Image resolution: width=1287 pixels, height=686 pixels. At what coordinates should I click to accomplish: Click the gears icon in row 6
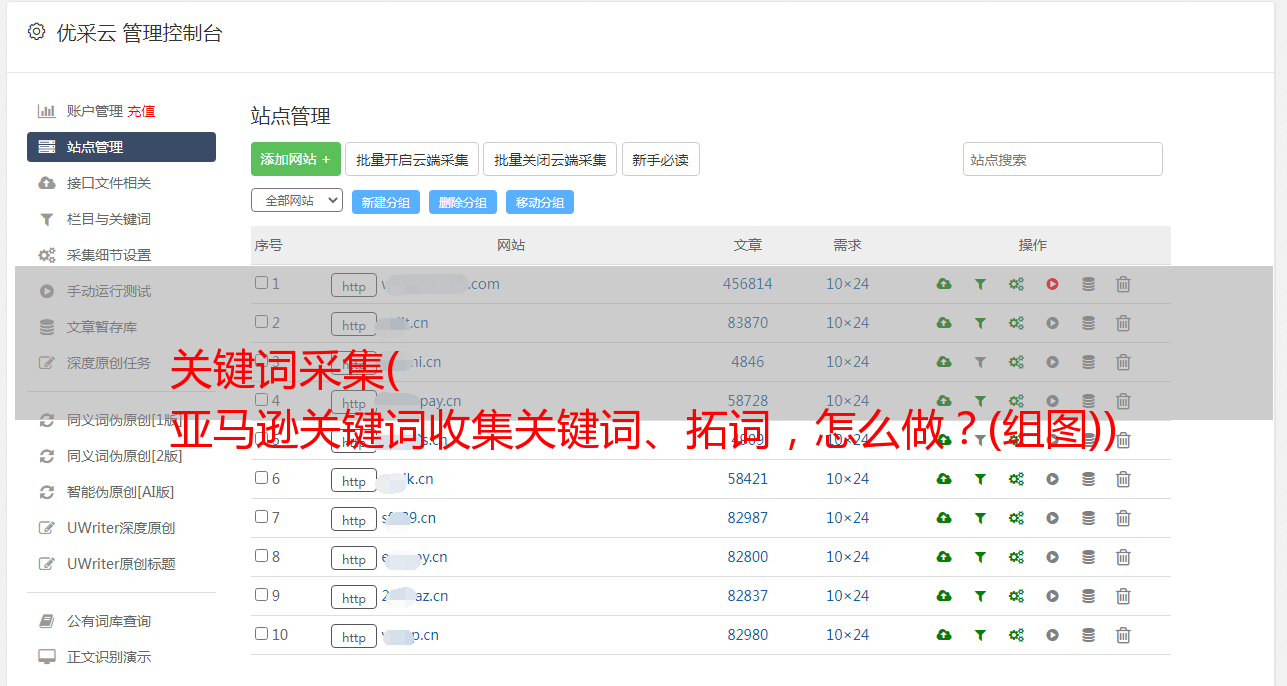pos(1016,479)
